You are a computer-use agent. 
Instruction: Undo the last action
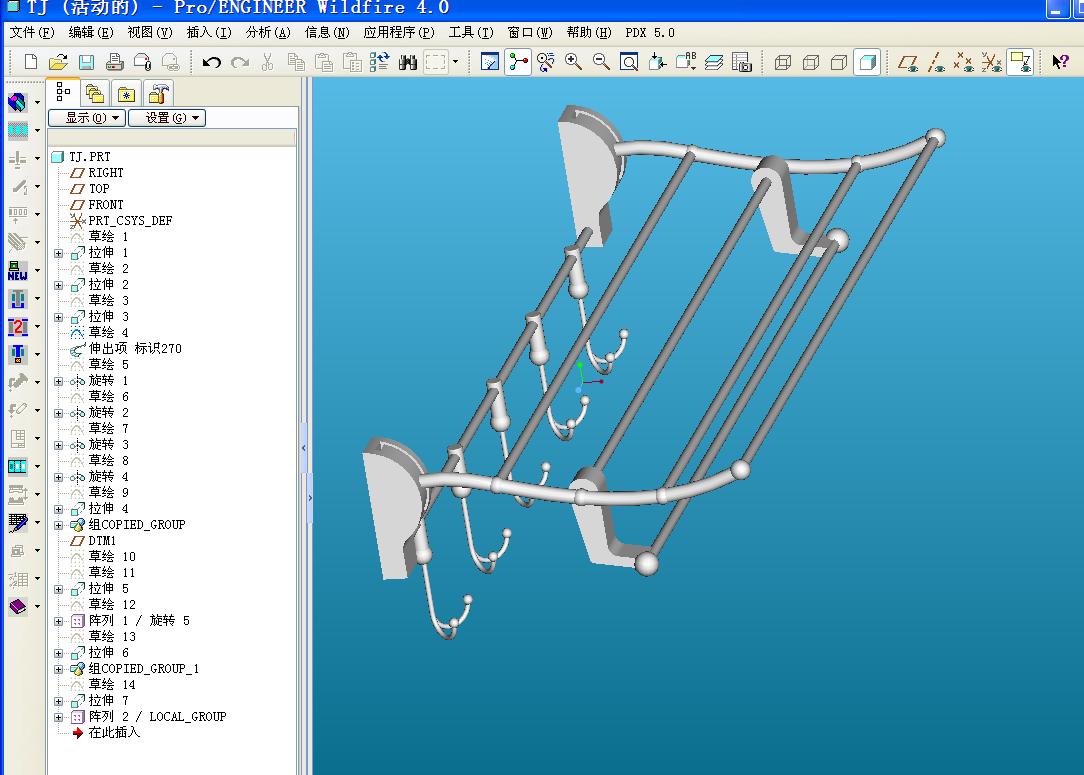coord(212,62)
